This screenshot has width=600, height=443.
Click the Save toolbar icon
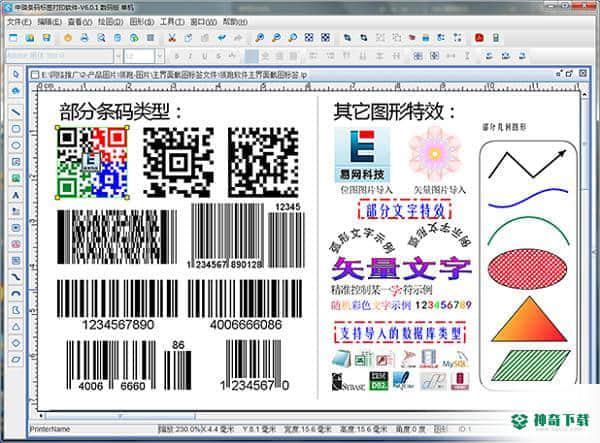(x=47, y=37)
